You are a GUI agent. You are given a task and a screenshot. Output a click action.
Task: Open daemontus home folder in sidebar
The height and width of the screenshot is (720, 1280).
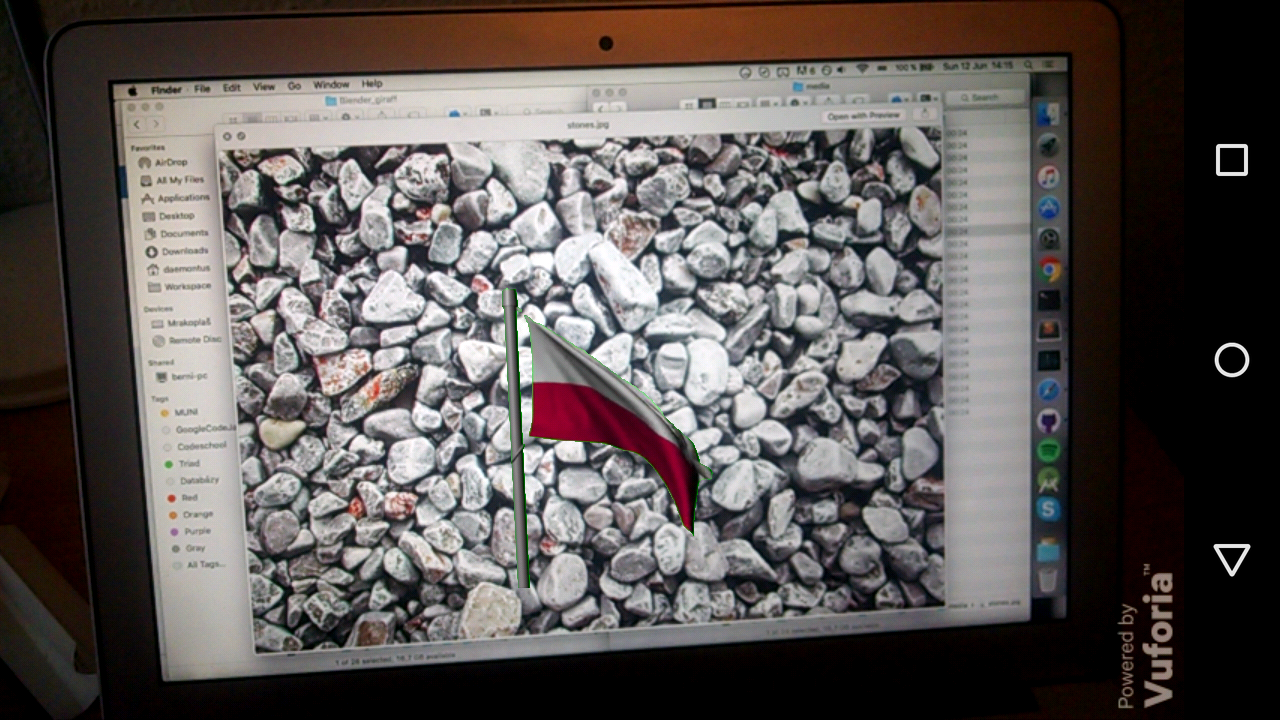(x=178, y=269)
